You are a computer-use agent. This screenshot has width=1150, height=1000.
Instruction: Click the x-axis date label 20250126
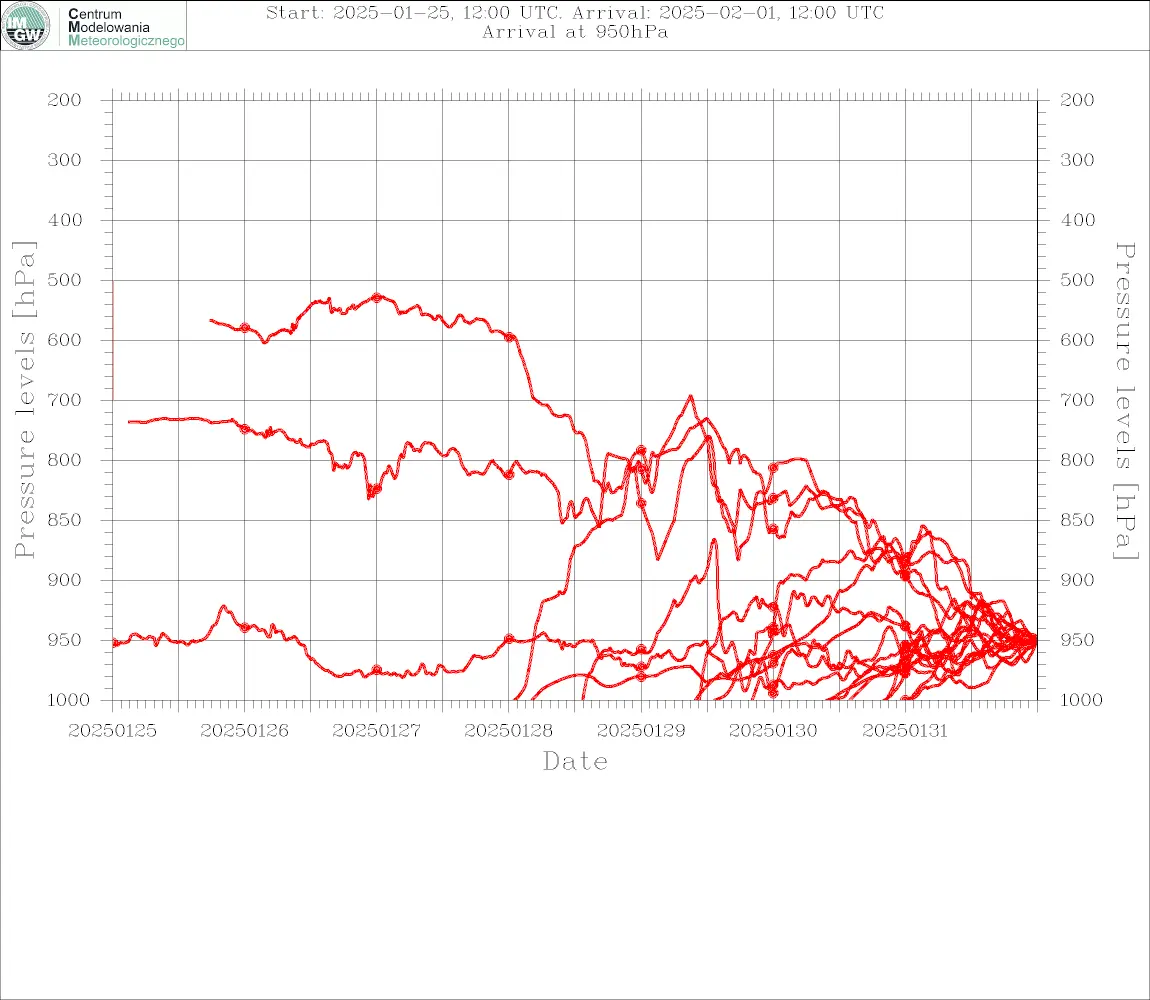[x=244, y=731]
